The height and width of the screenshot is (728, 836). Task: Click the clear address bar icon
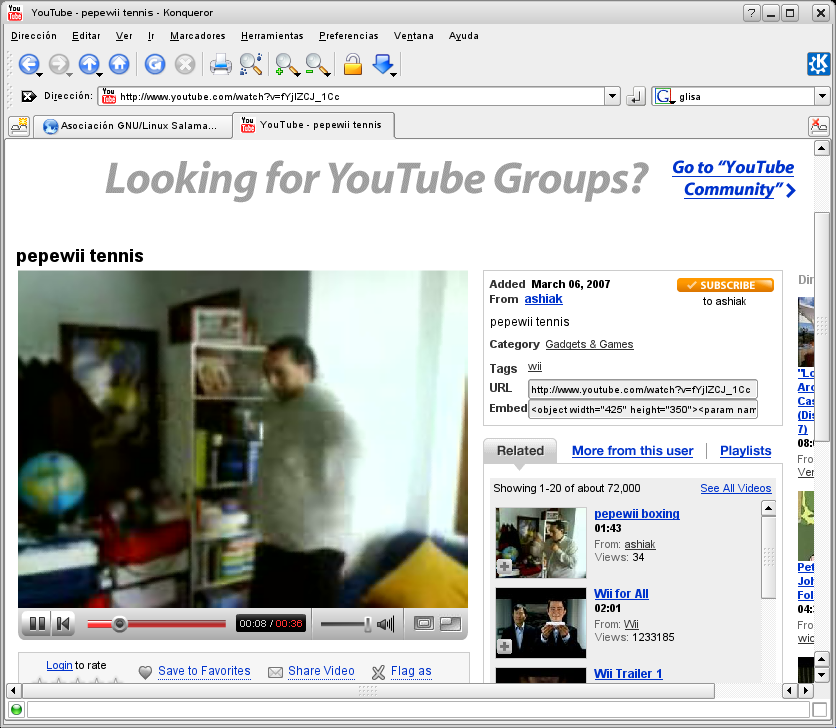click(x=29, y=97)
